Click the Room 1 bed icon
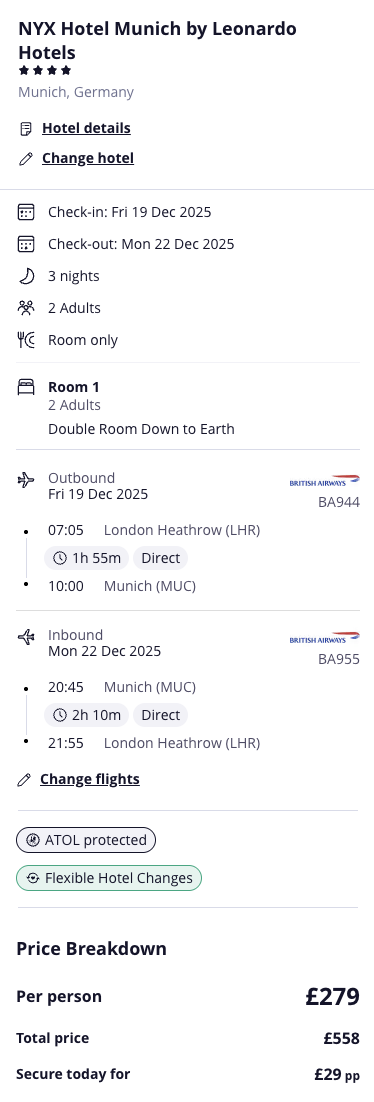The width and height of the screenshot is (374, 1102). point(26,387)
